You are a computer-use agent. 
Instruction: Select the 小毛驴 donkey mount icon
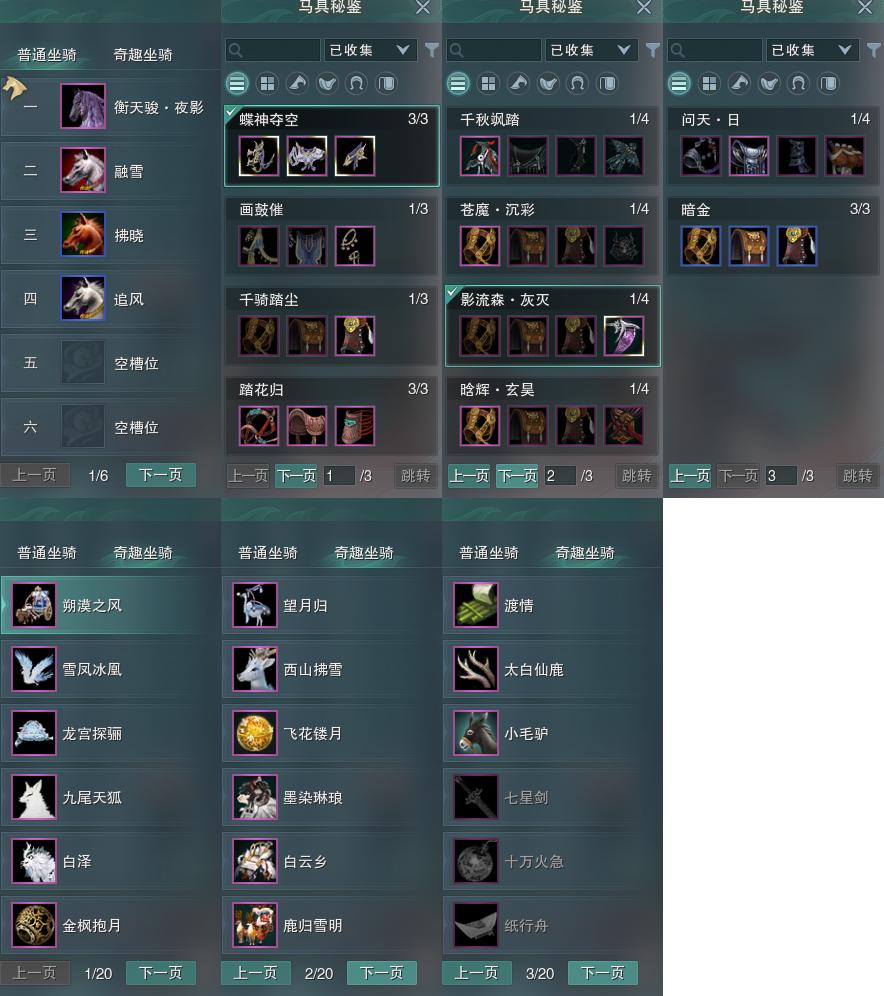(x=476, y=733)
